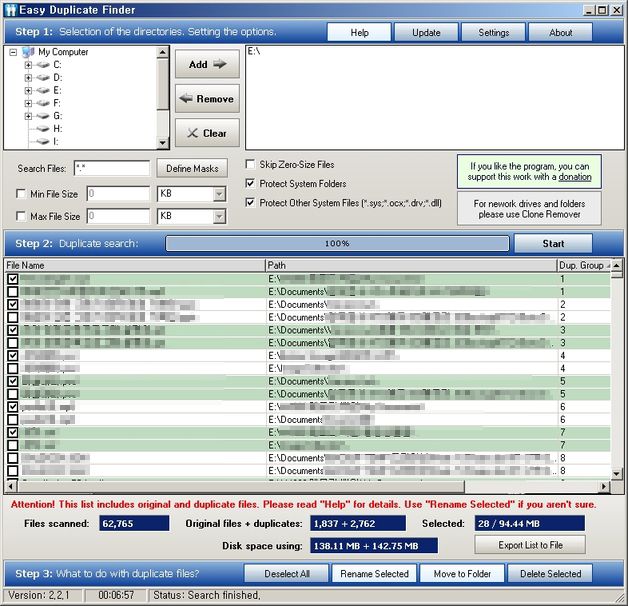
Task: Select the F: drive icon
Action: 42,103
